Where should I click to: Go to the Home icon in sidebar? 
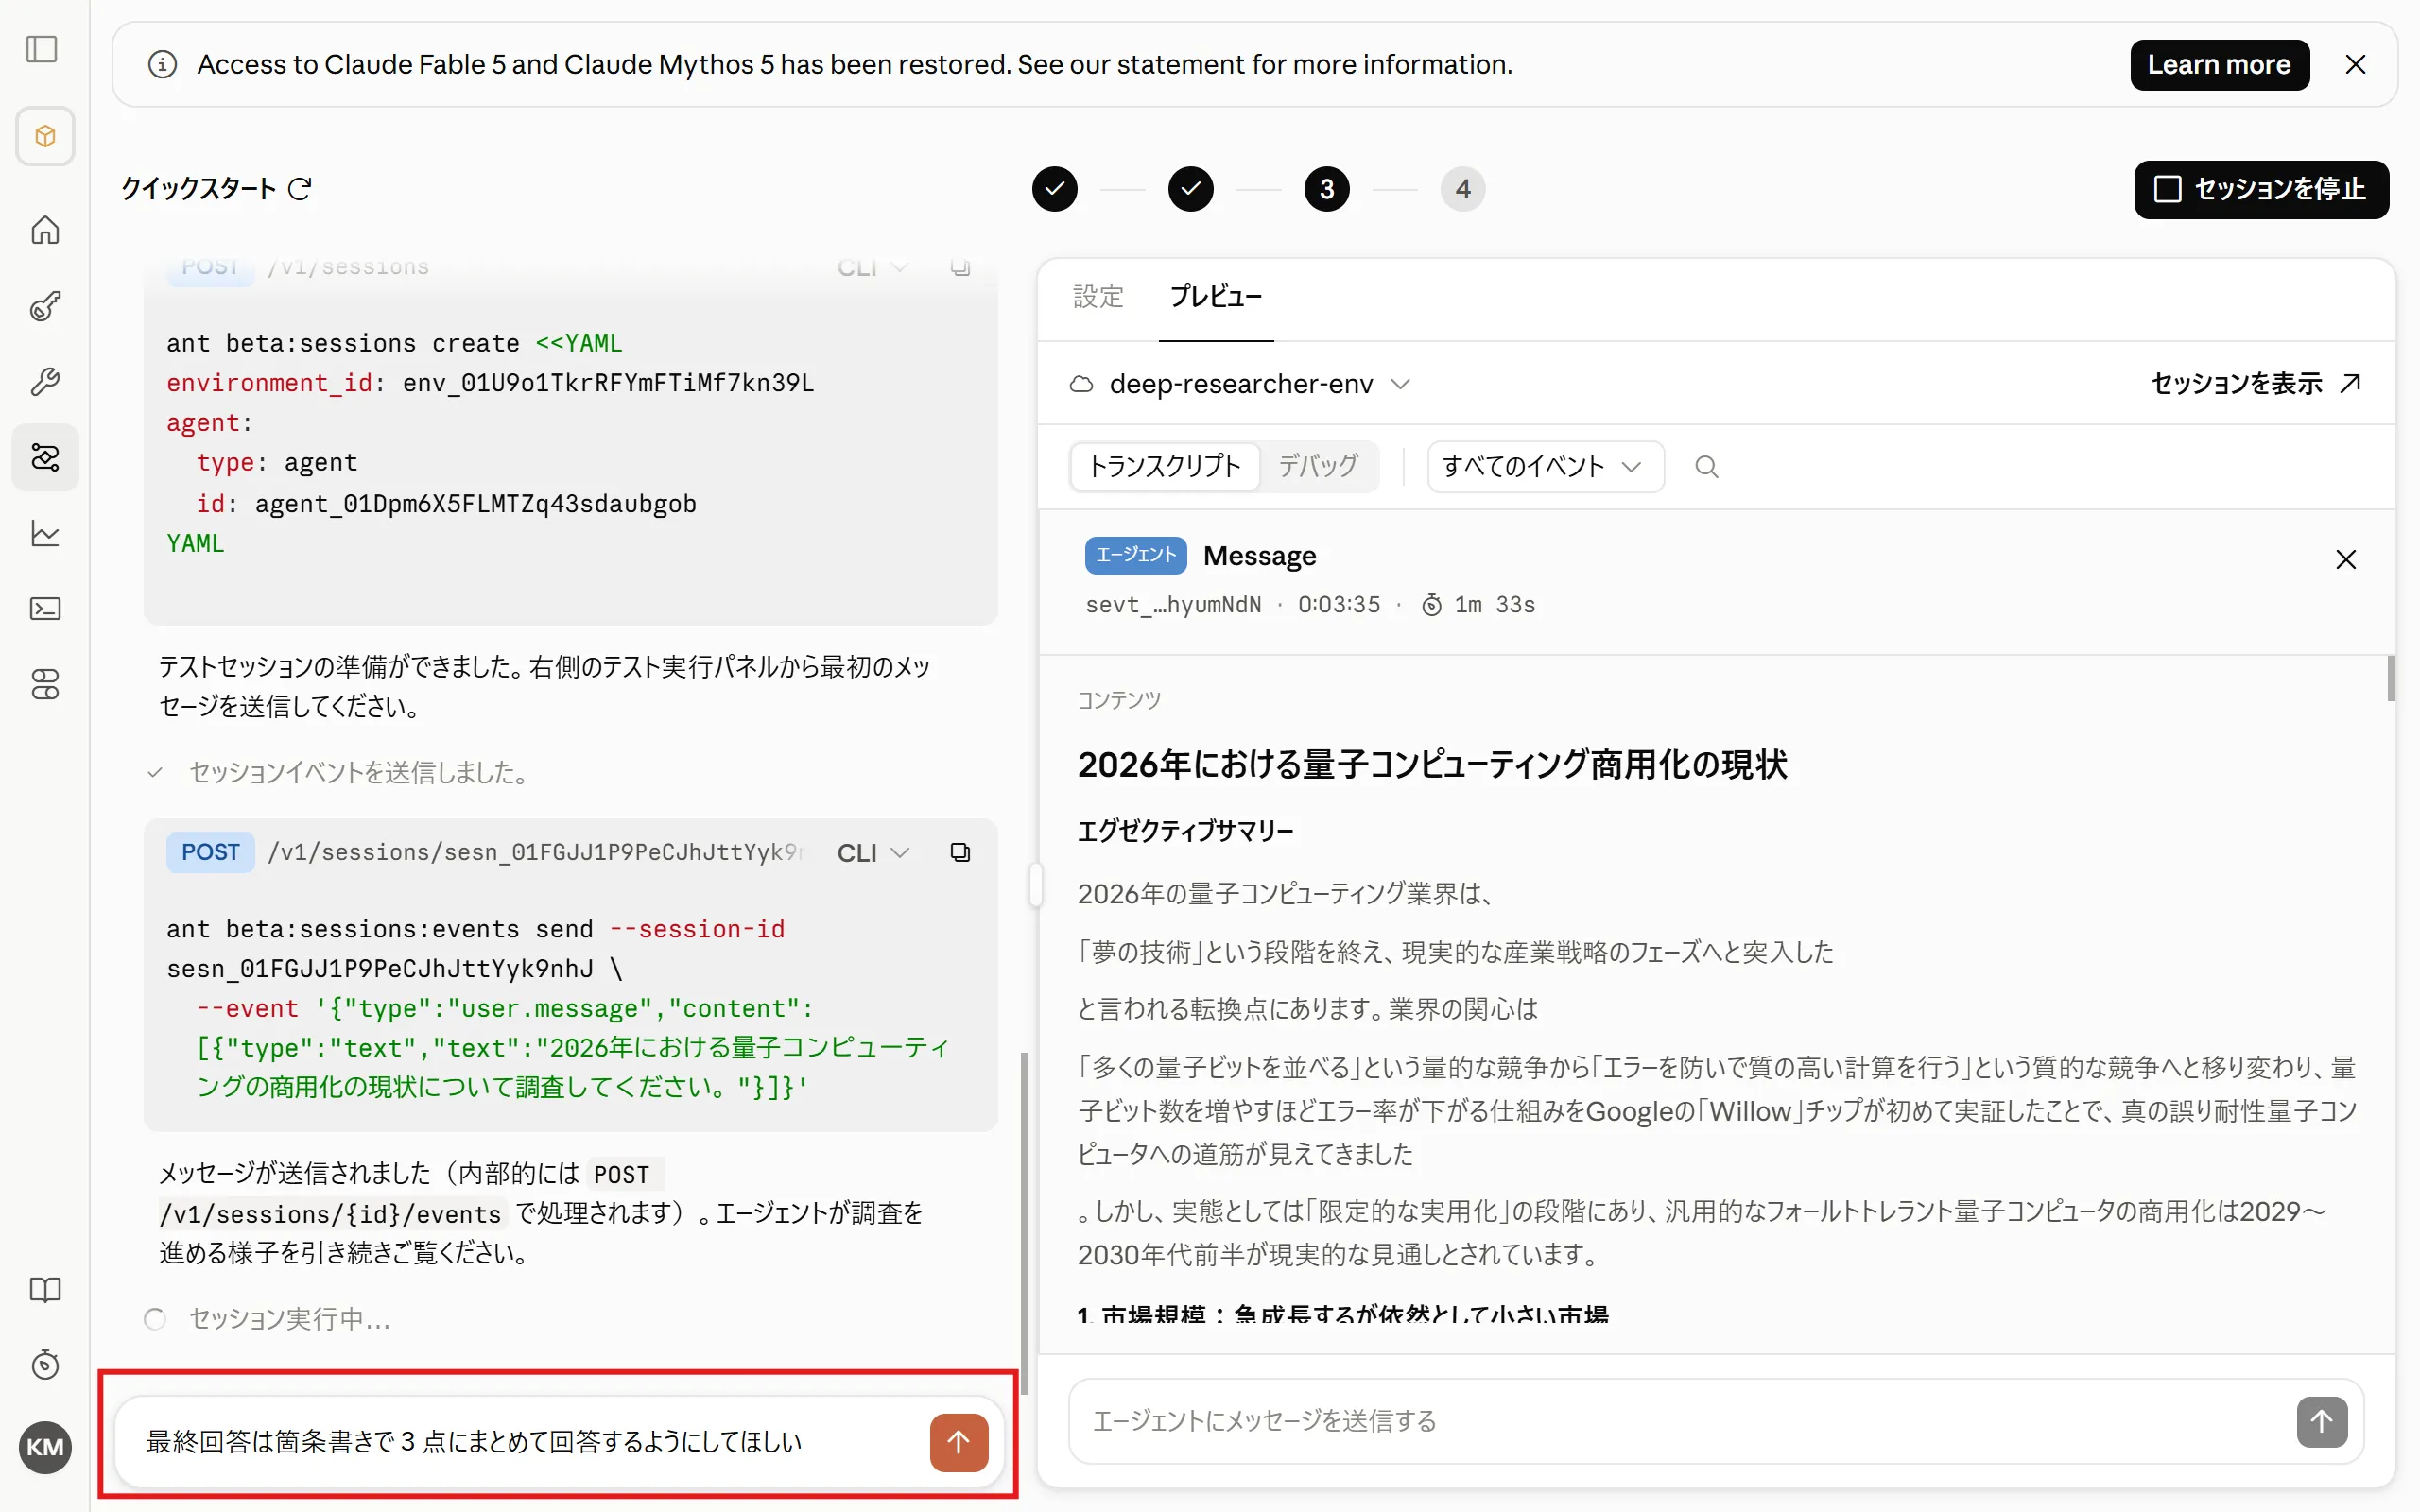coord(45,230)
